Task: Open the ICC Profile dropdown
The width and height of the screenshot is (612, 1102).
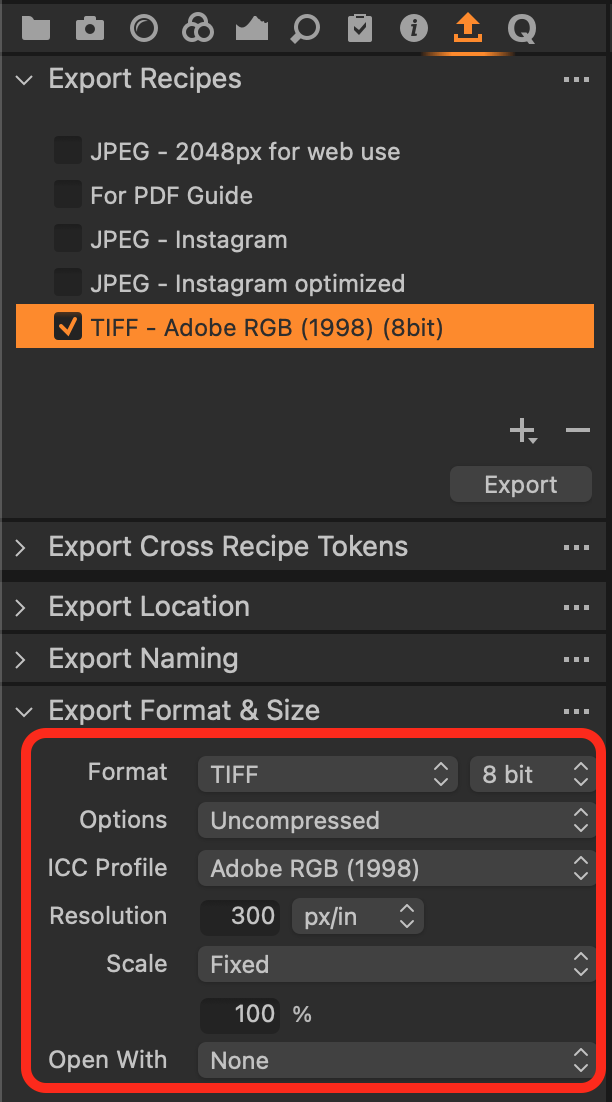Action: 397,869
